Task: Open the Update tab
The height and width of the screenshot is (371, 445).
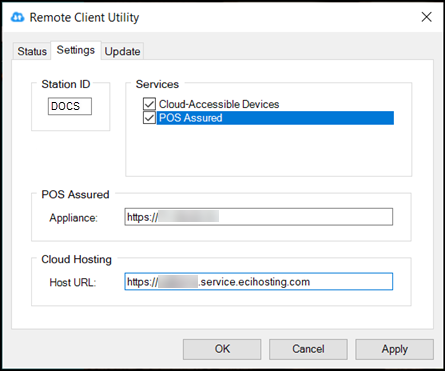Action: click(122, 51)
